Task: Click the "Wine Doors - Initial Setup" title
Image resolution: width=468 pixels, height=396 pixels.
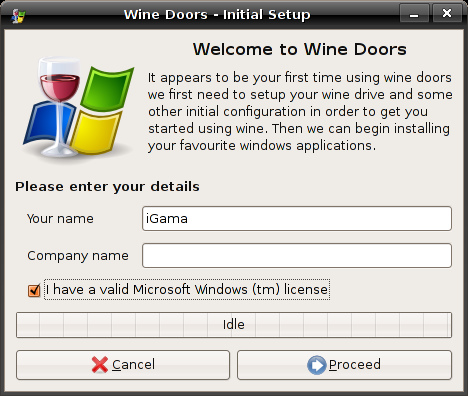Action: pos(217,15)
